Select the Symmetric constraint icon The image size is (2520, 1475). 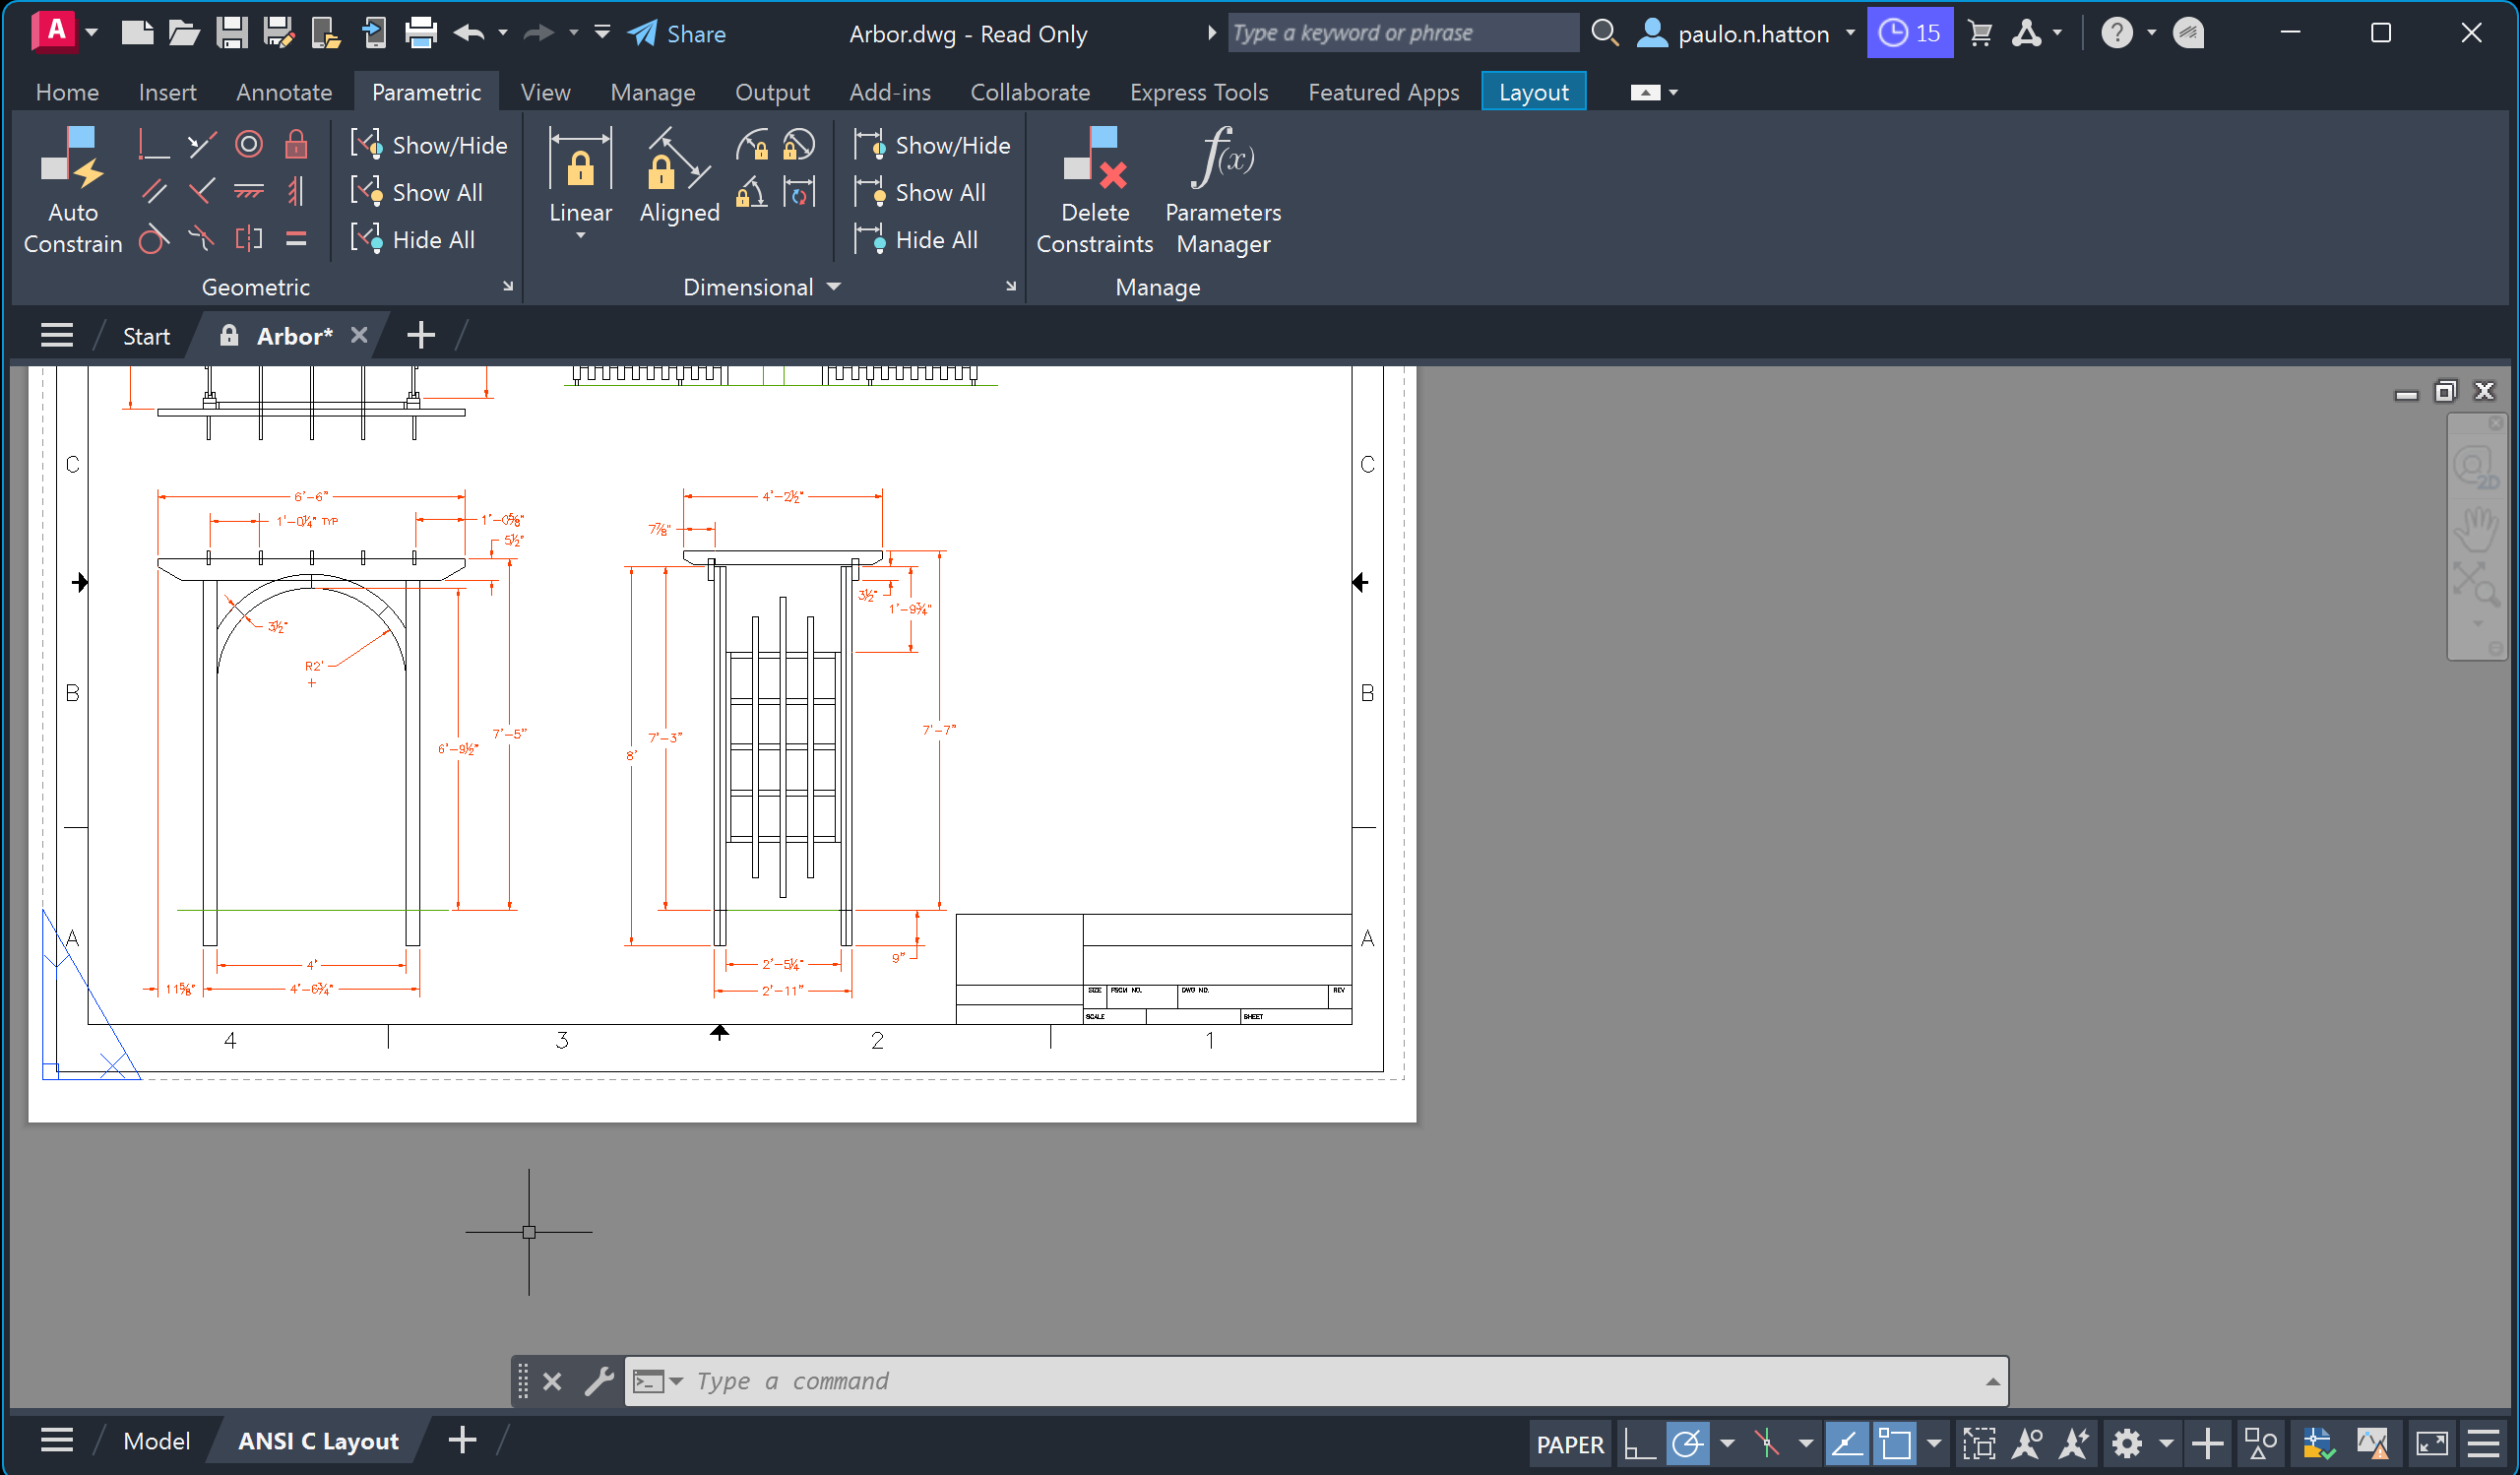coord(249,240)
